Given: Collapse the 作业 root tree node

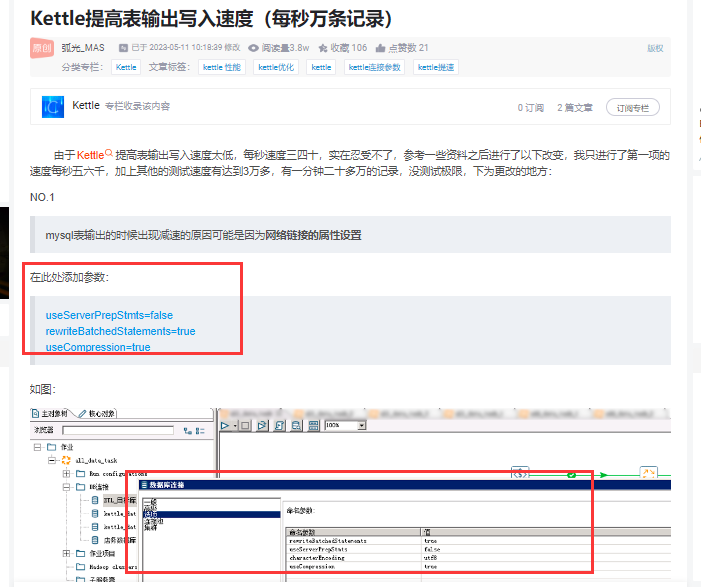Looking at the screenshot, I should point(38,447).
